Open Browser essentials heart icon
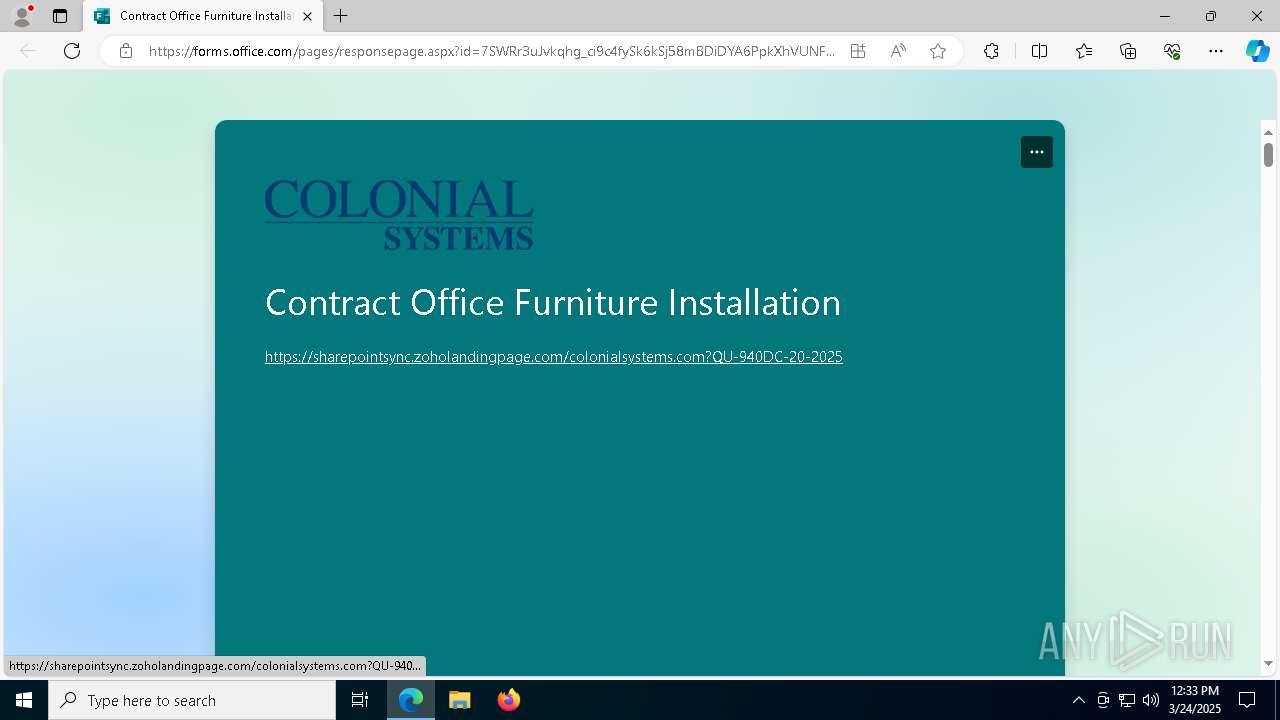The width and height of the screenshot is (1280, 720). coord(1172,51)
